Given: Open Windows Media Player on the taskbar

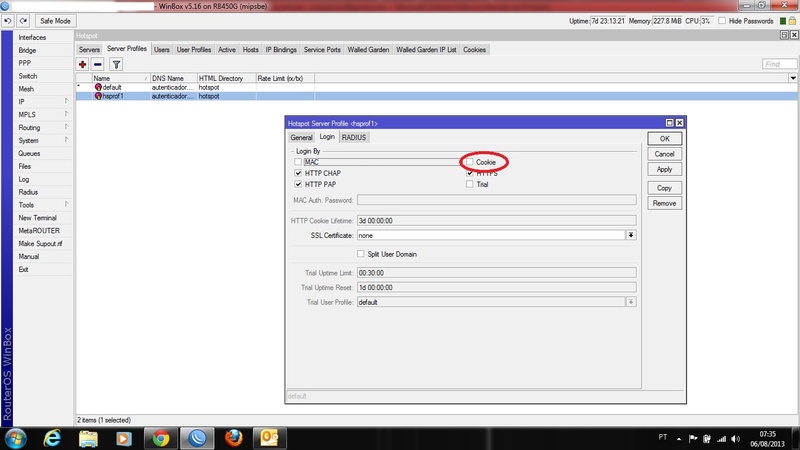Looking at the screenshot, I should (x=123, y=438).
